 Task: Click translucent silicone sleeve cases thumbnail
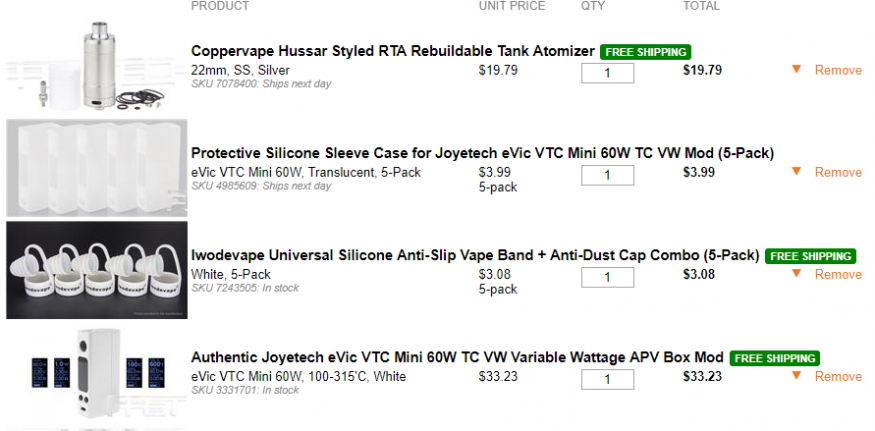tap(96, 168)
